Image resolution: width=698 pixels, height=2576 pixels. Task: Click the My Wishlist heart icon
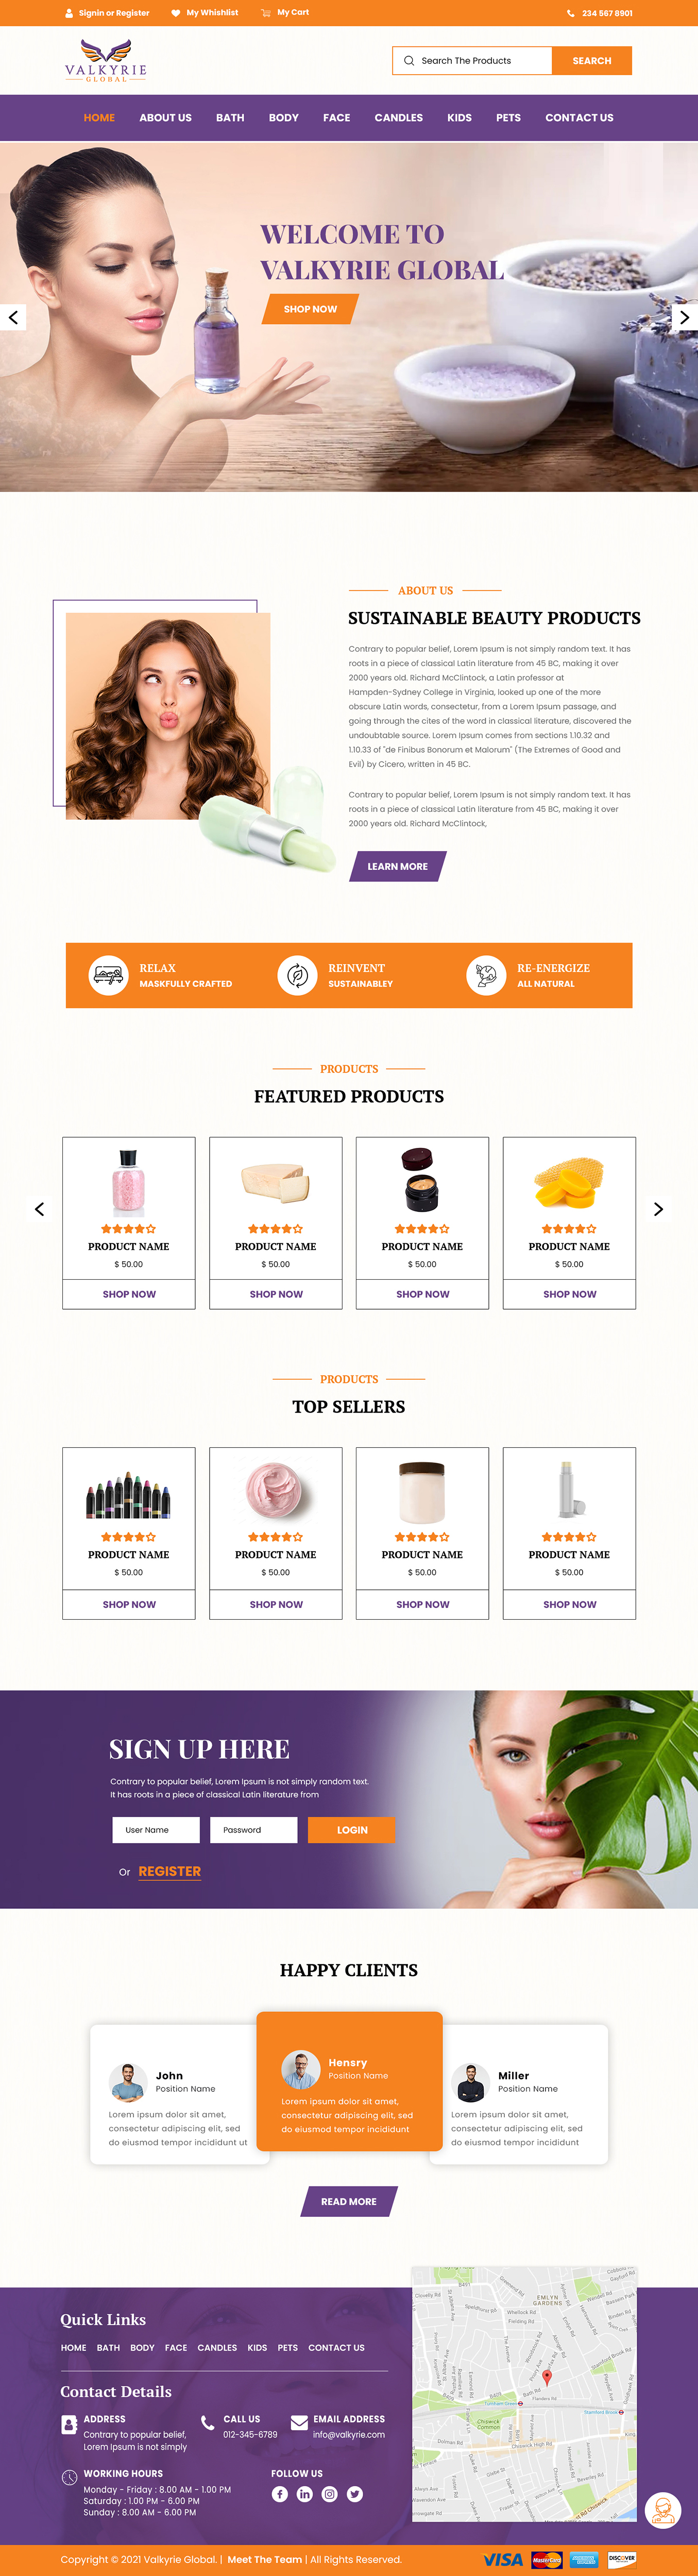[x=176, y=13]
